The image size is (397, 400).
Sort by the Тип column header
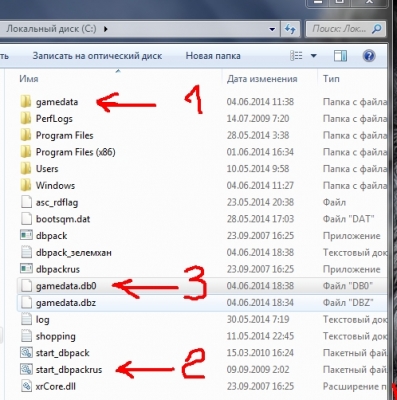331,79
